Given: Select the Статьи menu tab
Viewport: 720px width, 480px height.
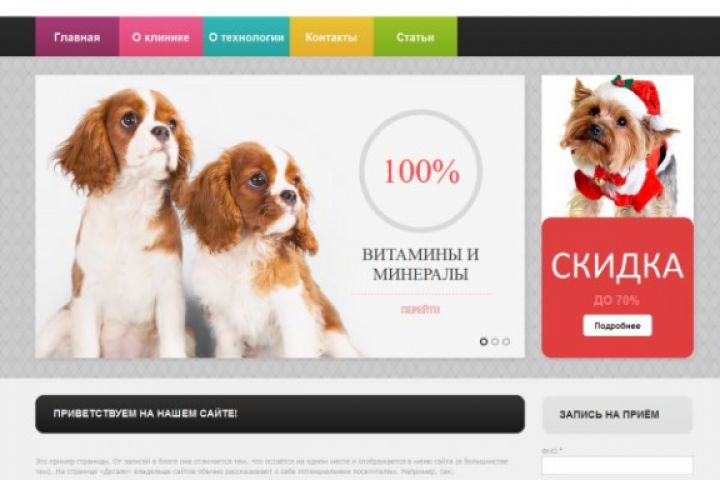Looking at the screenshot, I should tap(415, 37).
